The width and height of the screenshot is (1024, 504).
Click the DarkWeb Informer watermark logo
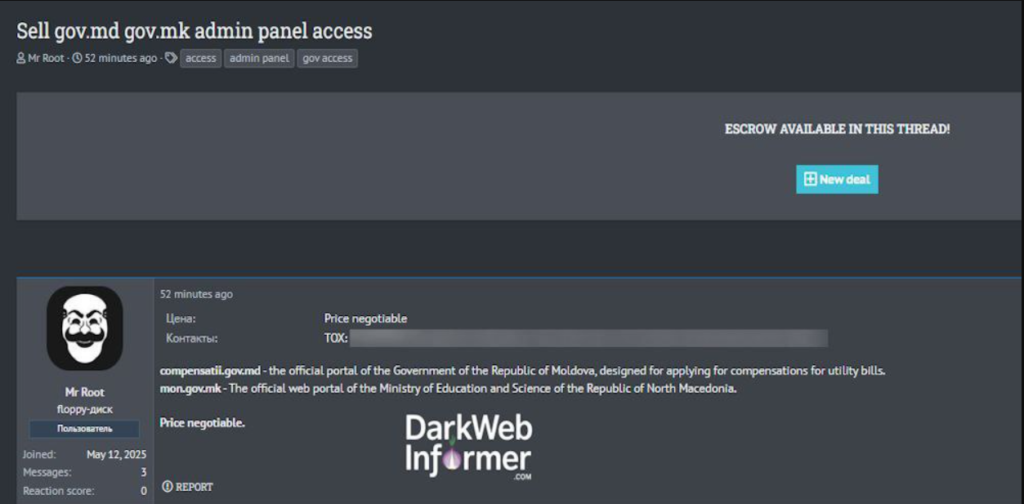click(x=468, y=449)
